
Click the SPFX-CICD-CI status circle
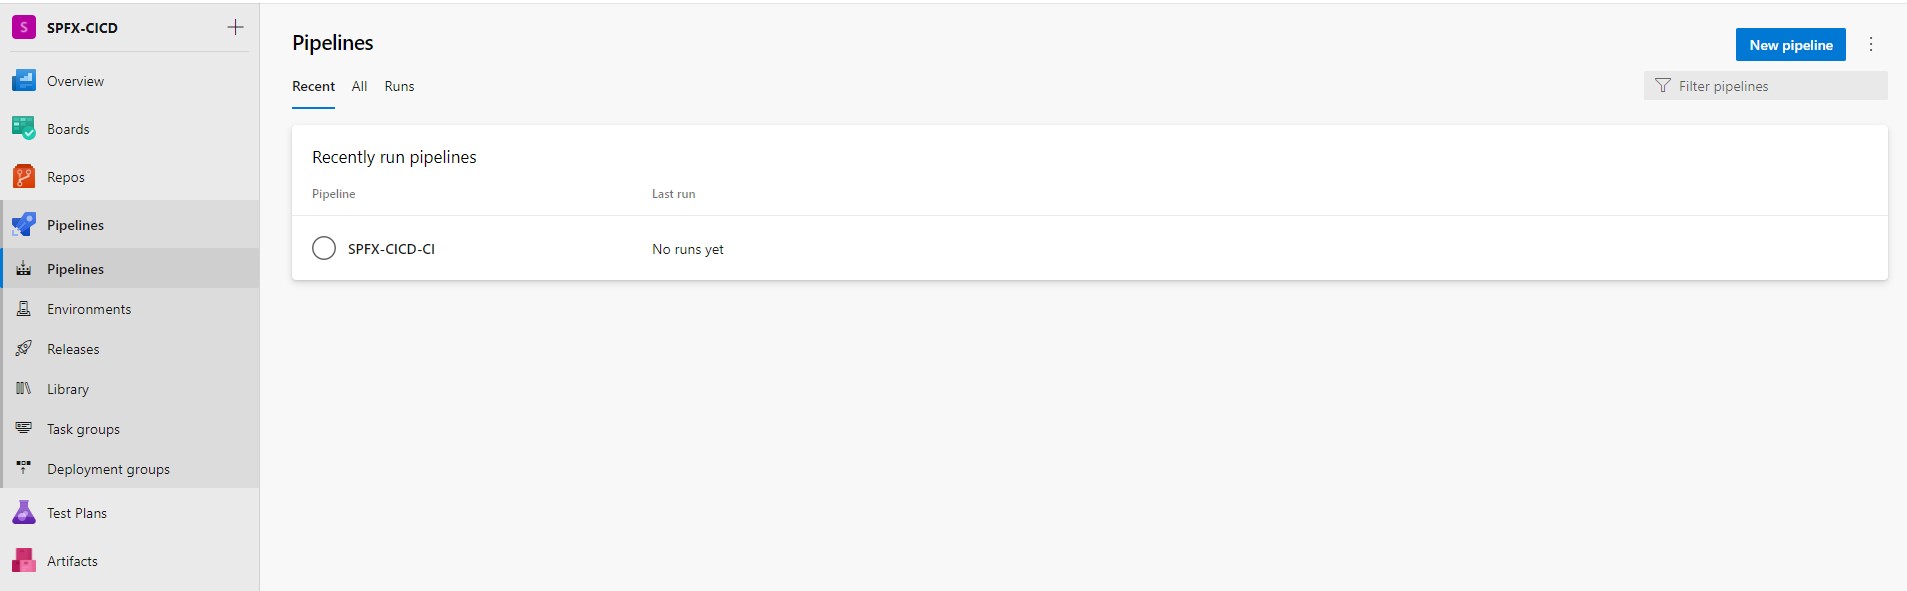click(324, 248)
